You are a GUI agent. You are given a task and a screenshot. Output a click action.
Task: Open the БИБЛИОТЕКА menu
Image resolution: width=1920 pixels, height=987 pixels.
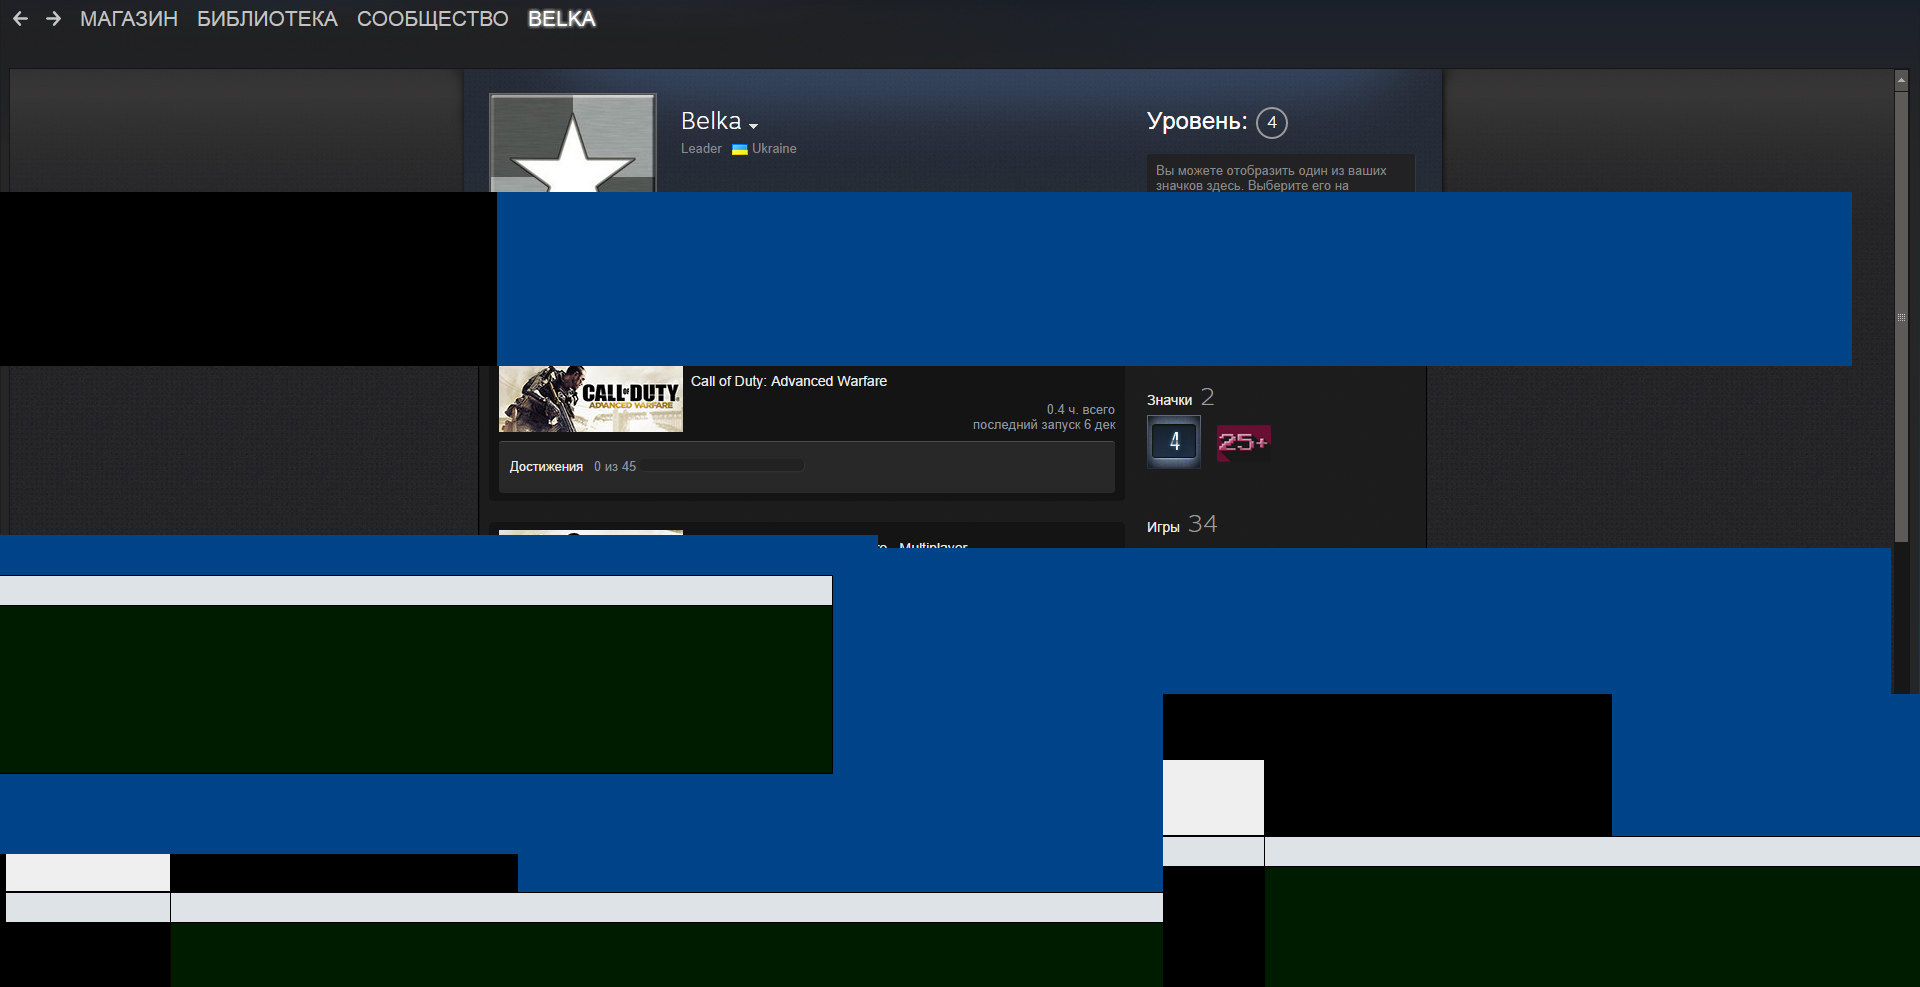267,19
